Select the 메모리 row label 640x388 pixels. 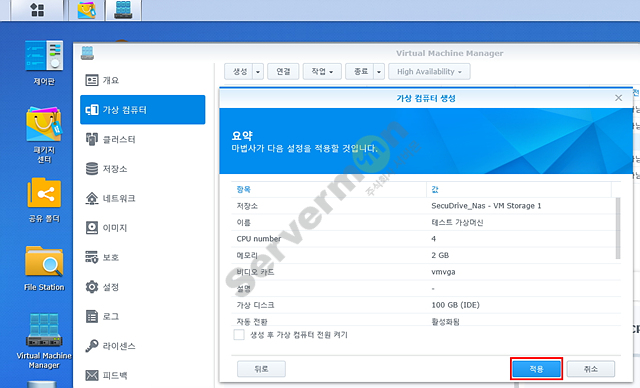click(x=247, y=255)
